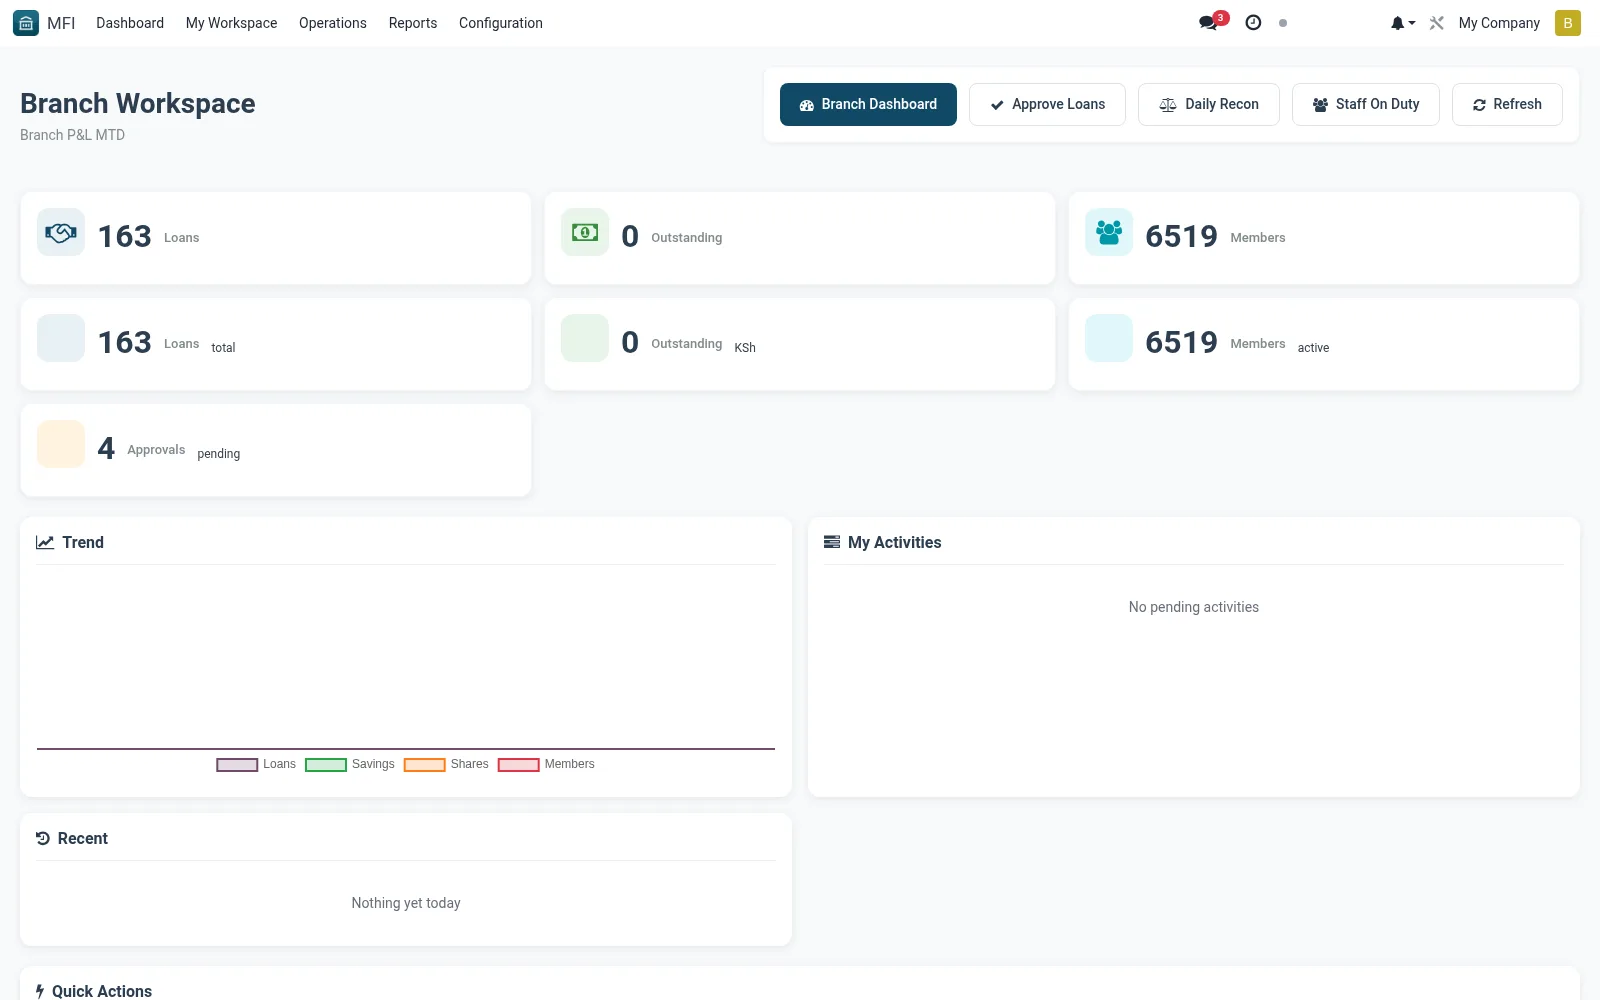
Task: Click the MFI app home icon
Action: coord(26,23)
